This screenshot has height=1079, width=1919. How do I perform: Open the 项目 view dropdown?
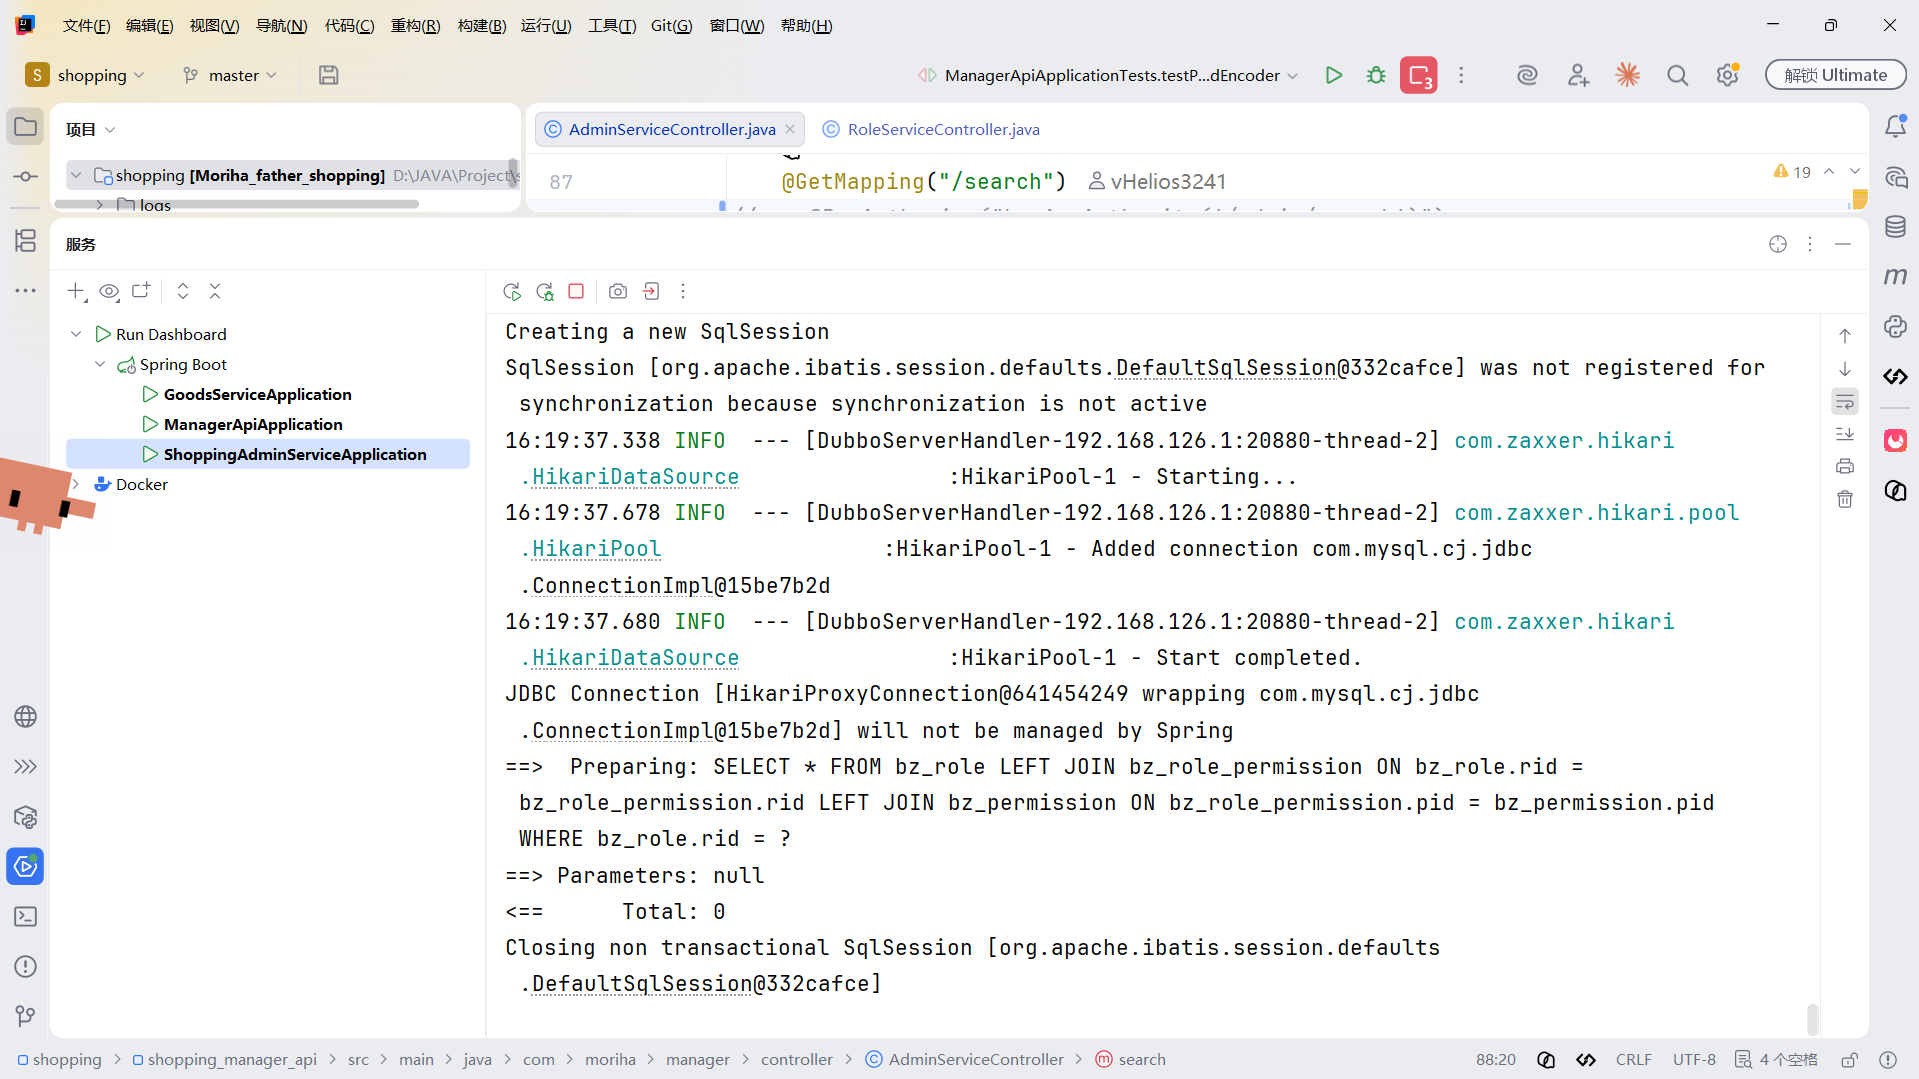pos(90,129)
